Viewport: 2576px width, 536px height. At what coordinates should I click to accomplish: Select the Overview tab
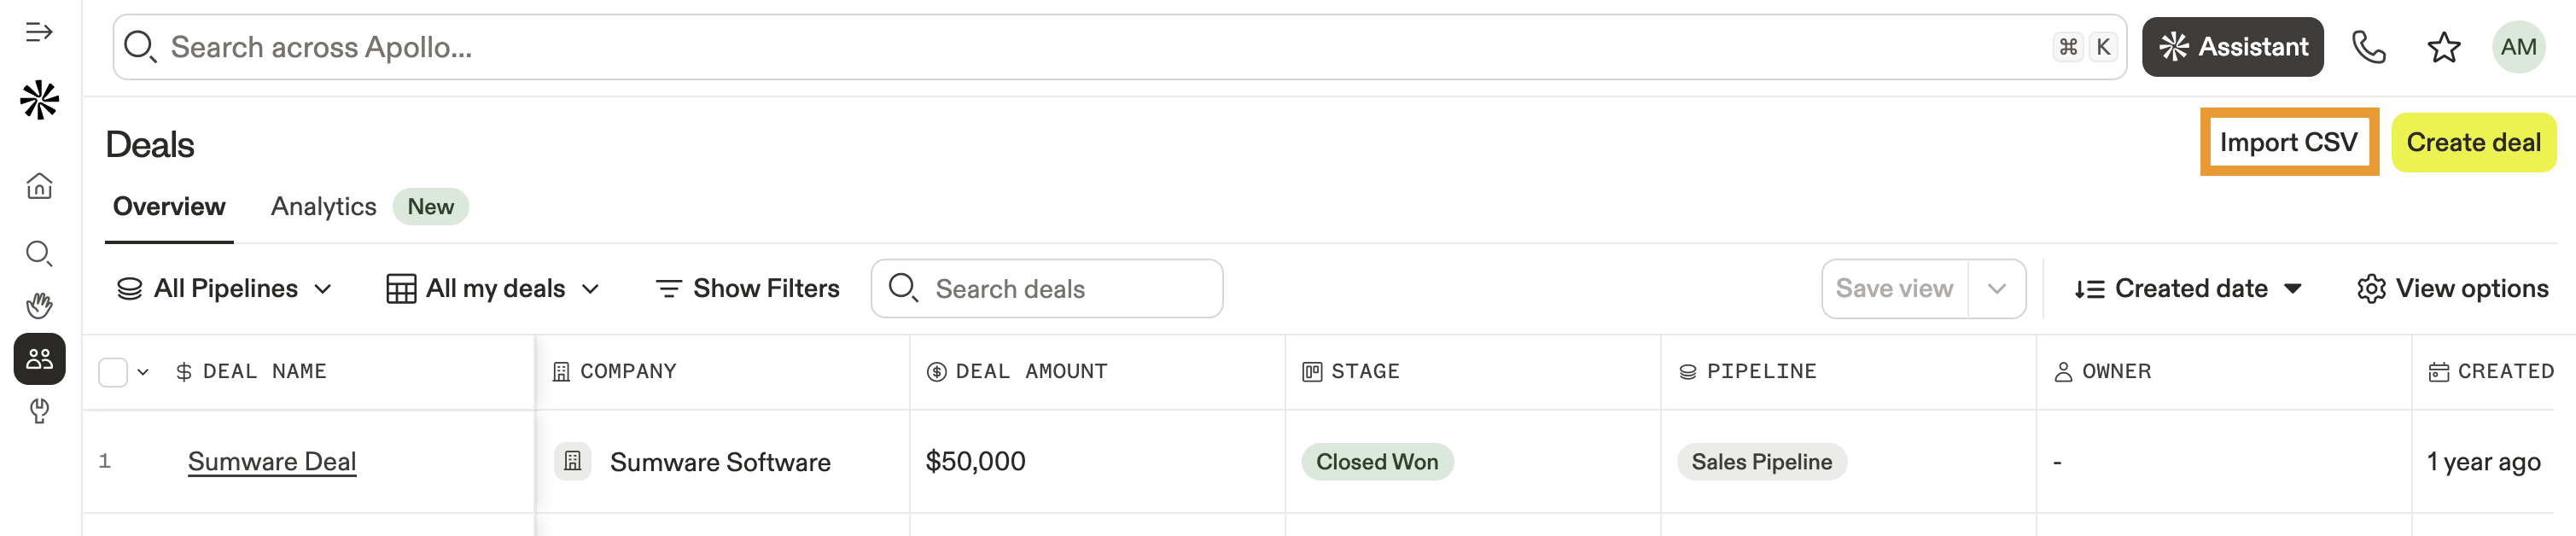[x=169, y=207]
